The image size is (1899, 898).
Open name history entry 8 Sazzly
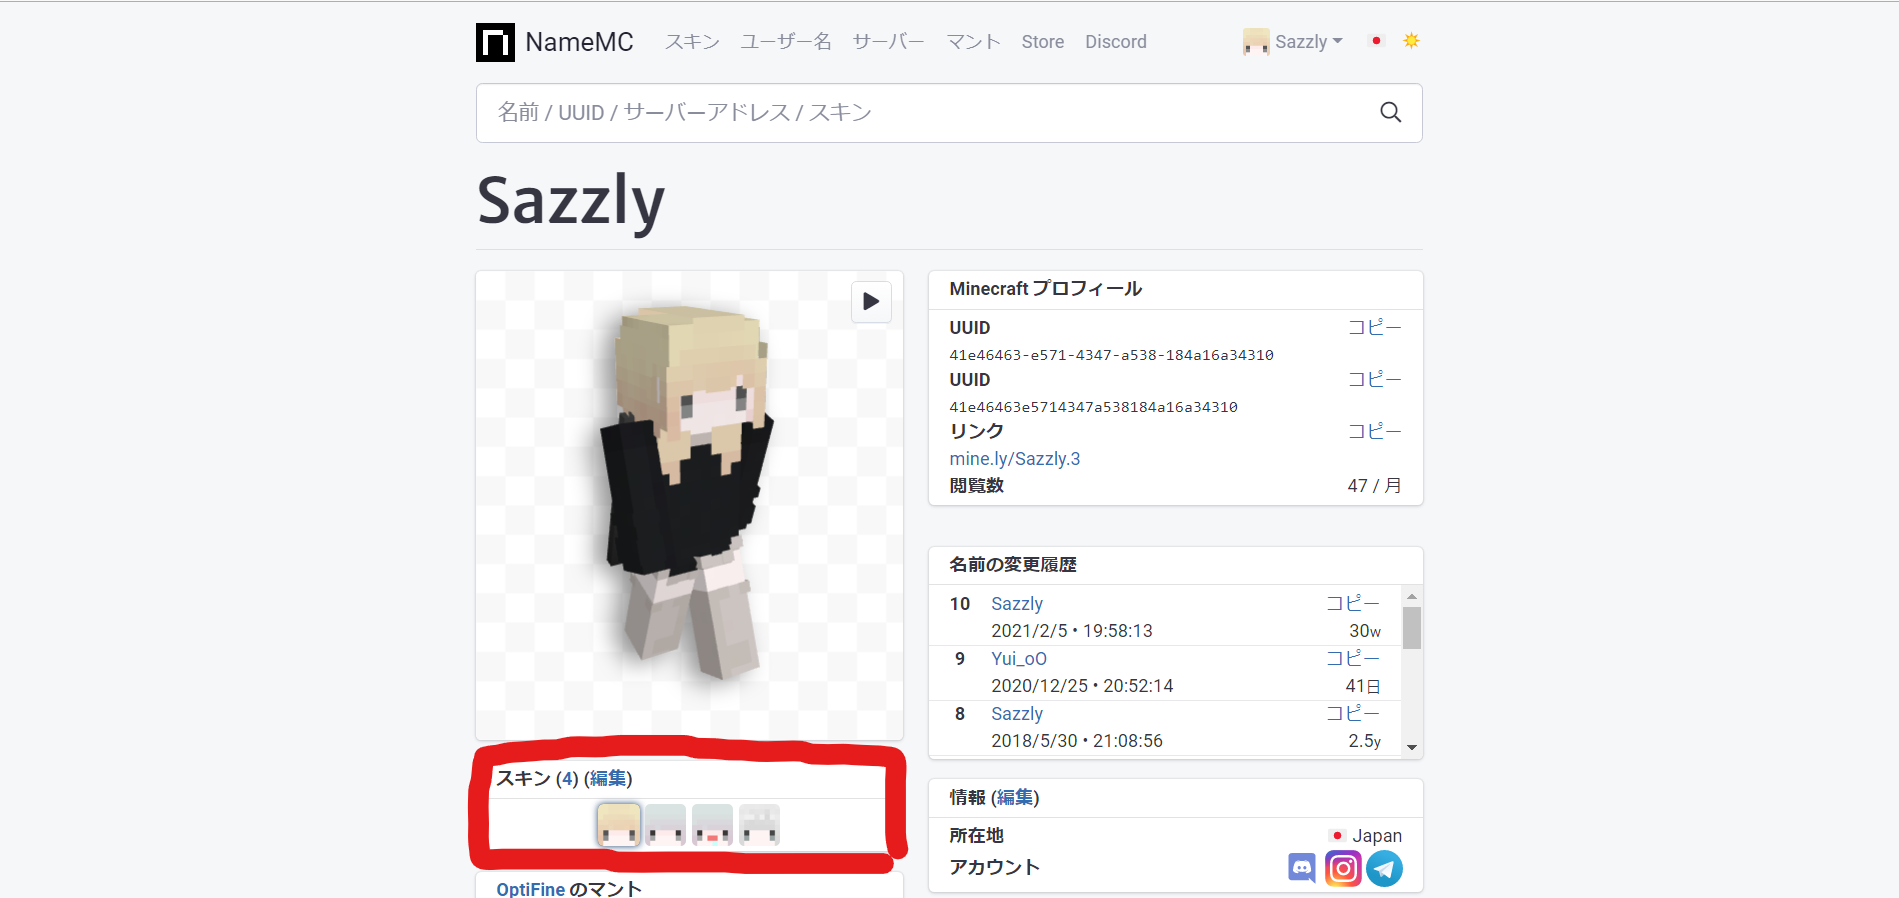pyautogui.click(x=1017, y=714)
